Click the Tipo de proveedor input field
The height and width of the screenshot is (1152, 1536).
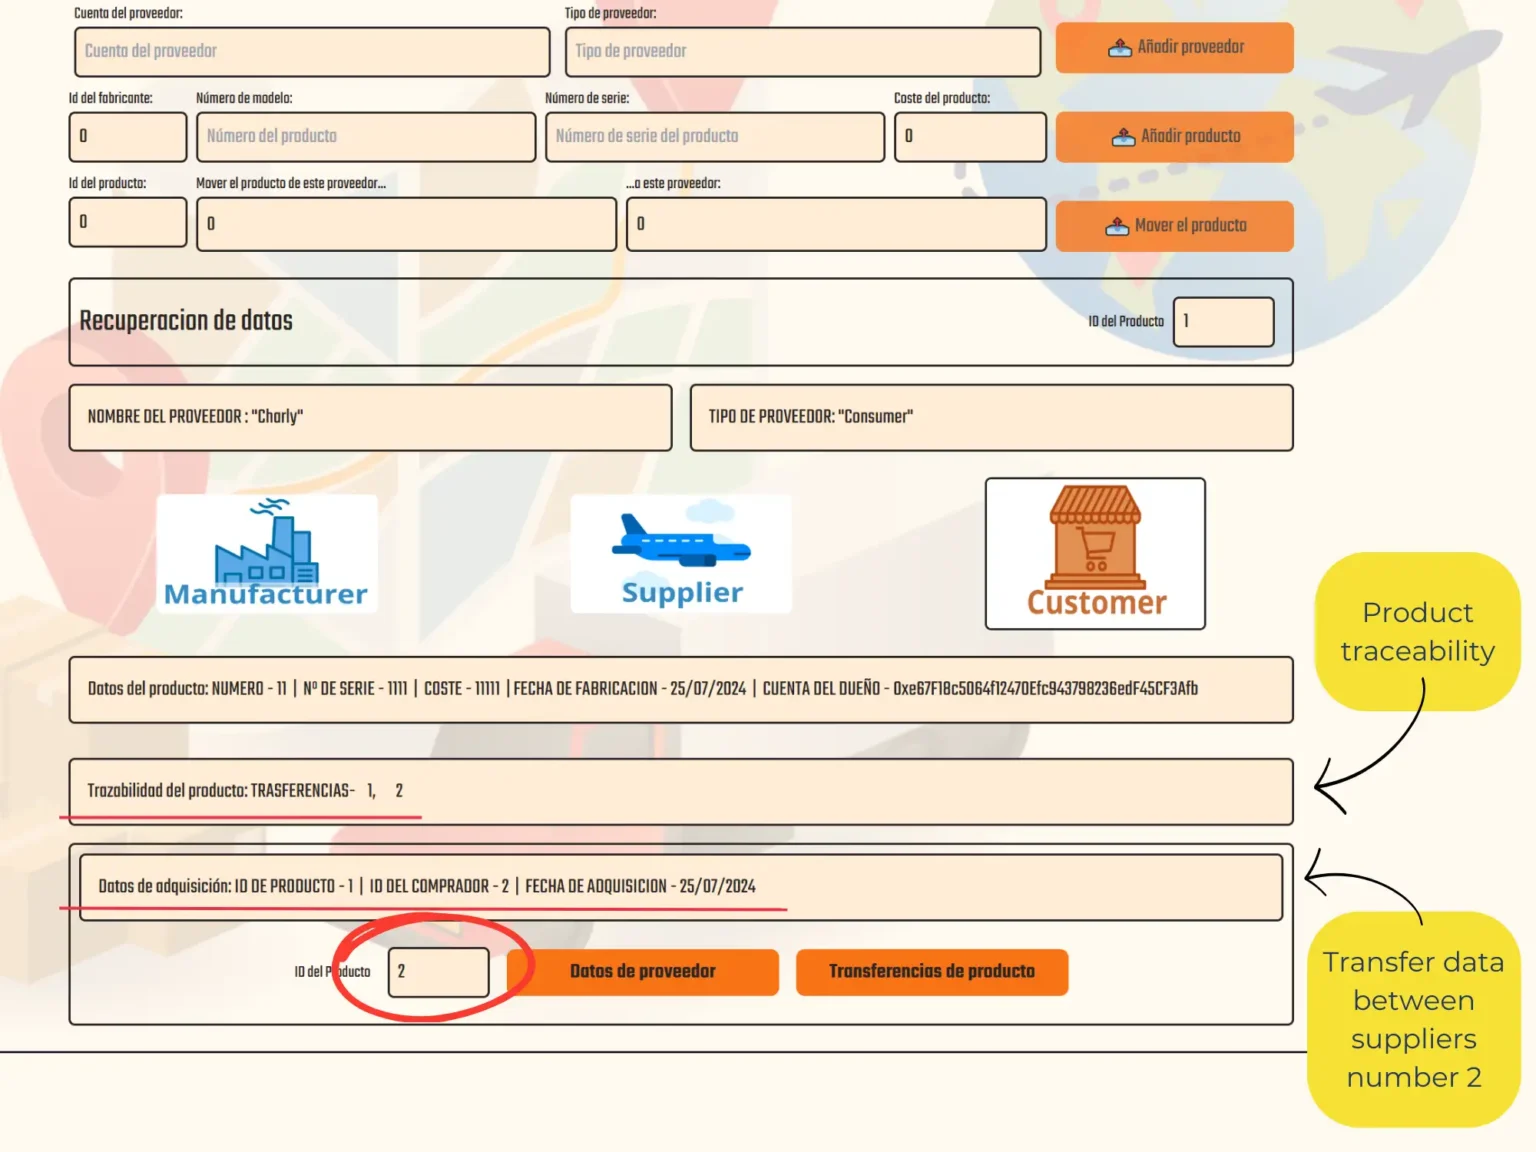point(802,52)
